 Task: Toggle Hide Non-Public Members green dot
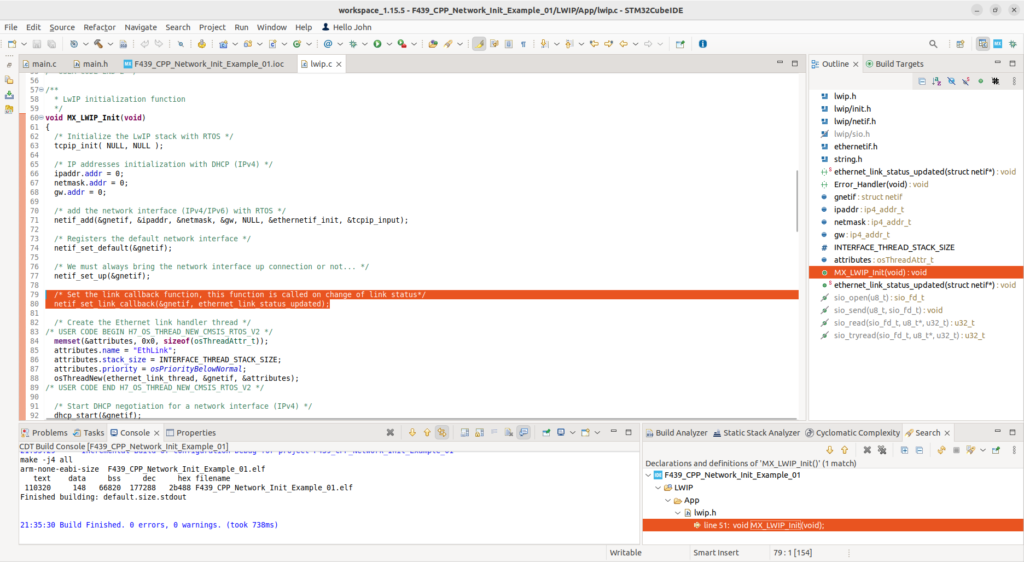coord(980,82)
